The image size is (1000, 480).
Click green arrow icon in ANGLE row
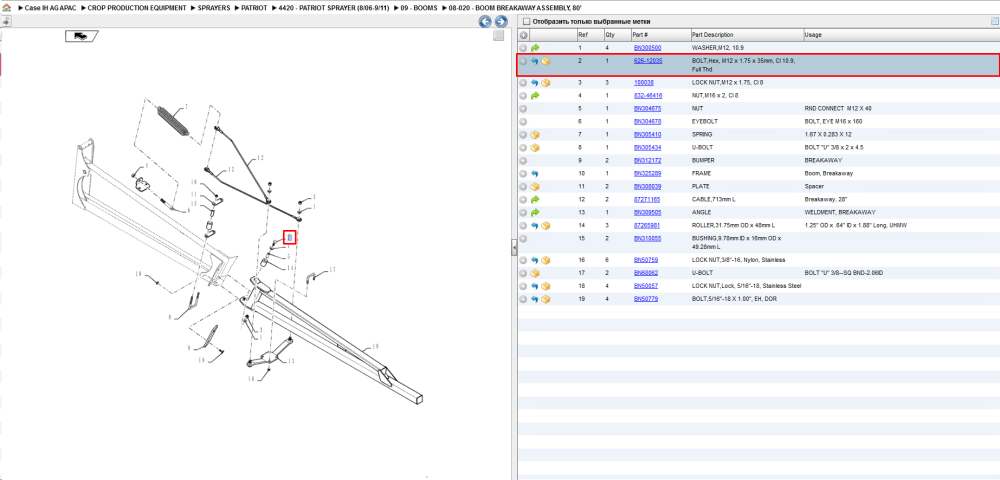tap(535, 212)
